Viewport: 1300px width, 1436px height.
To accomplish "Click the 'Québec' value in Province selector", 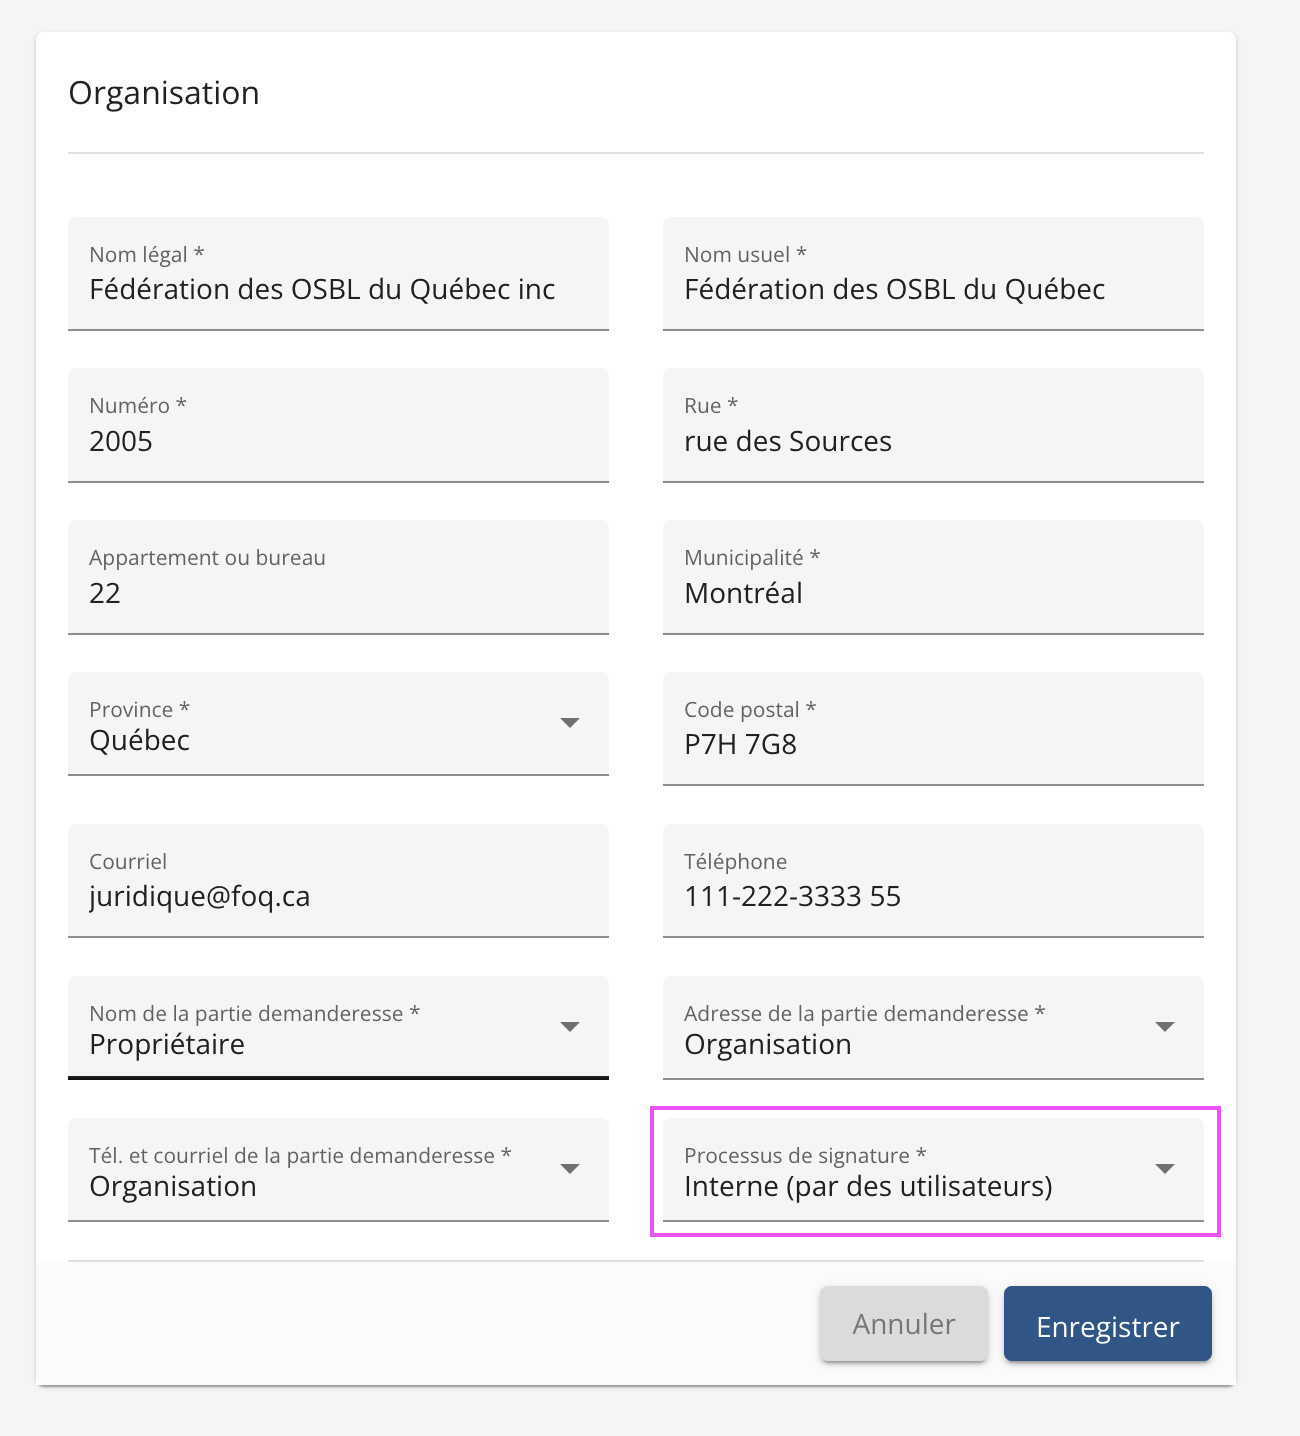I will point(140,741).
